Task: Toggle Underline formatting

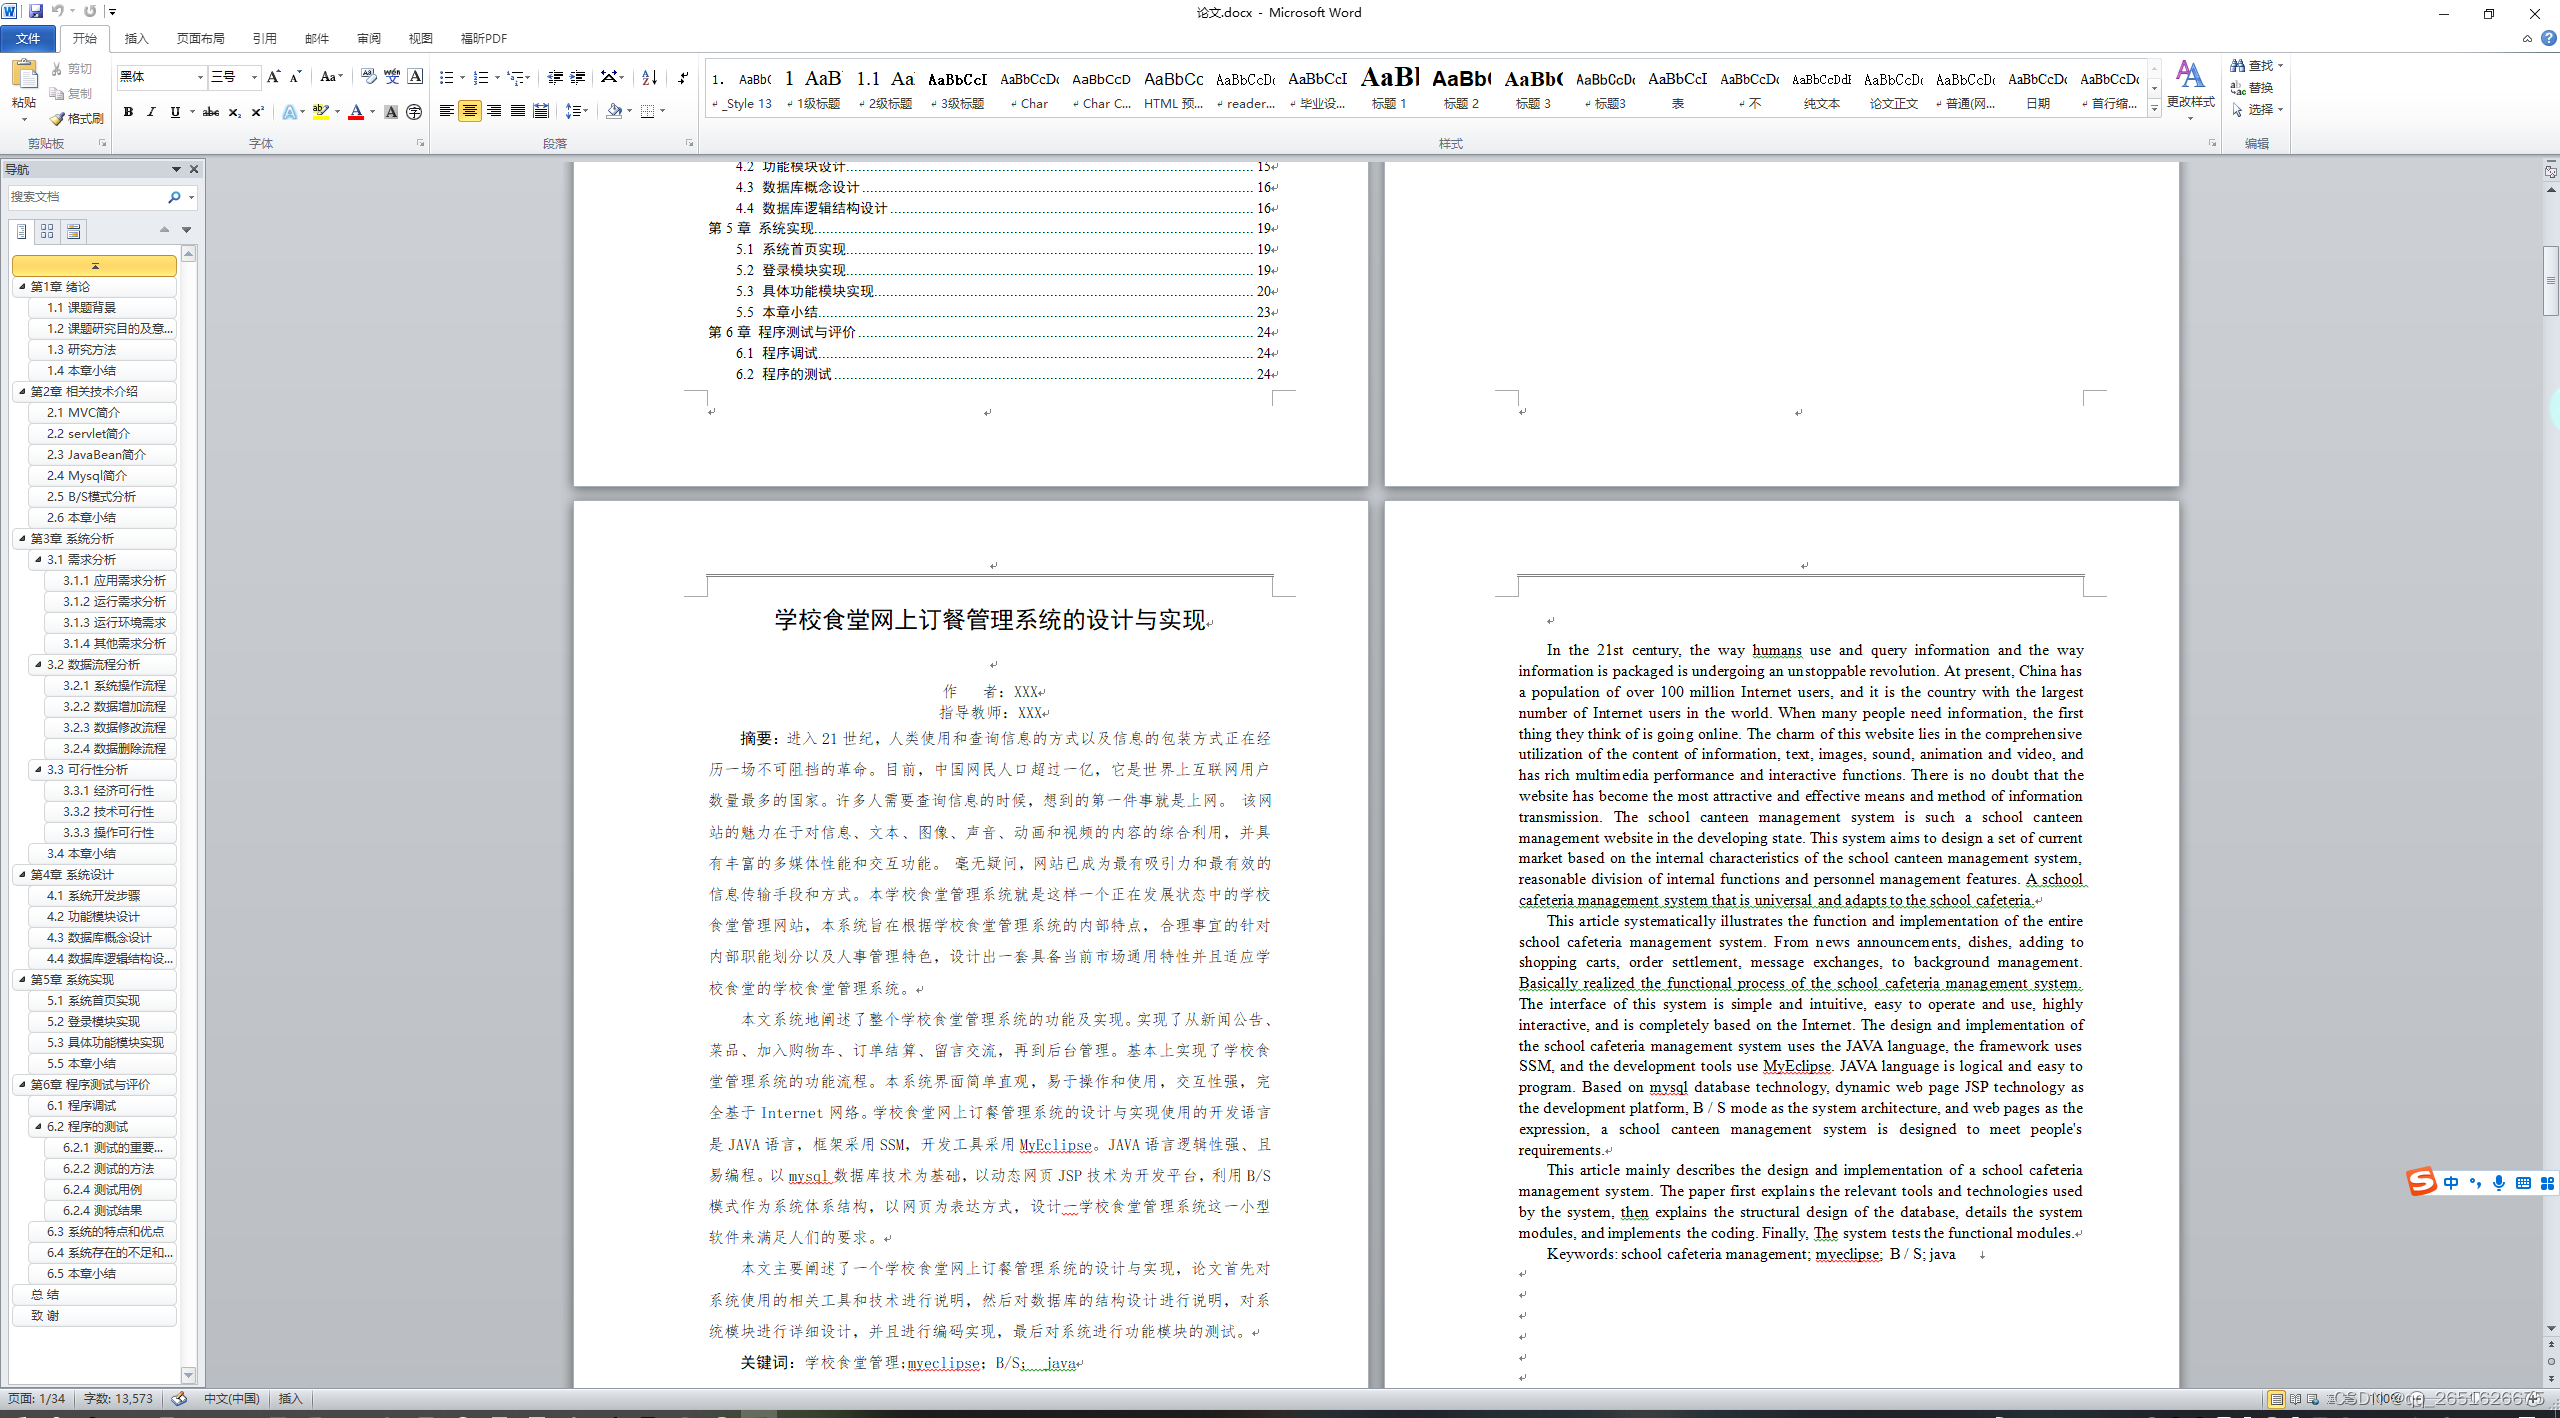Action: 175,112
